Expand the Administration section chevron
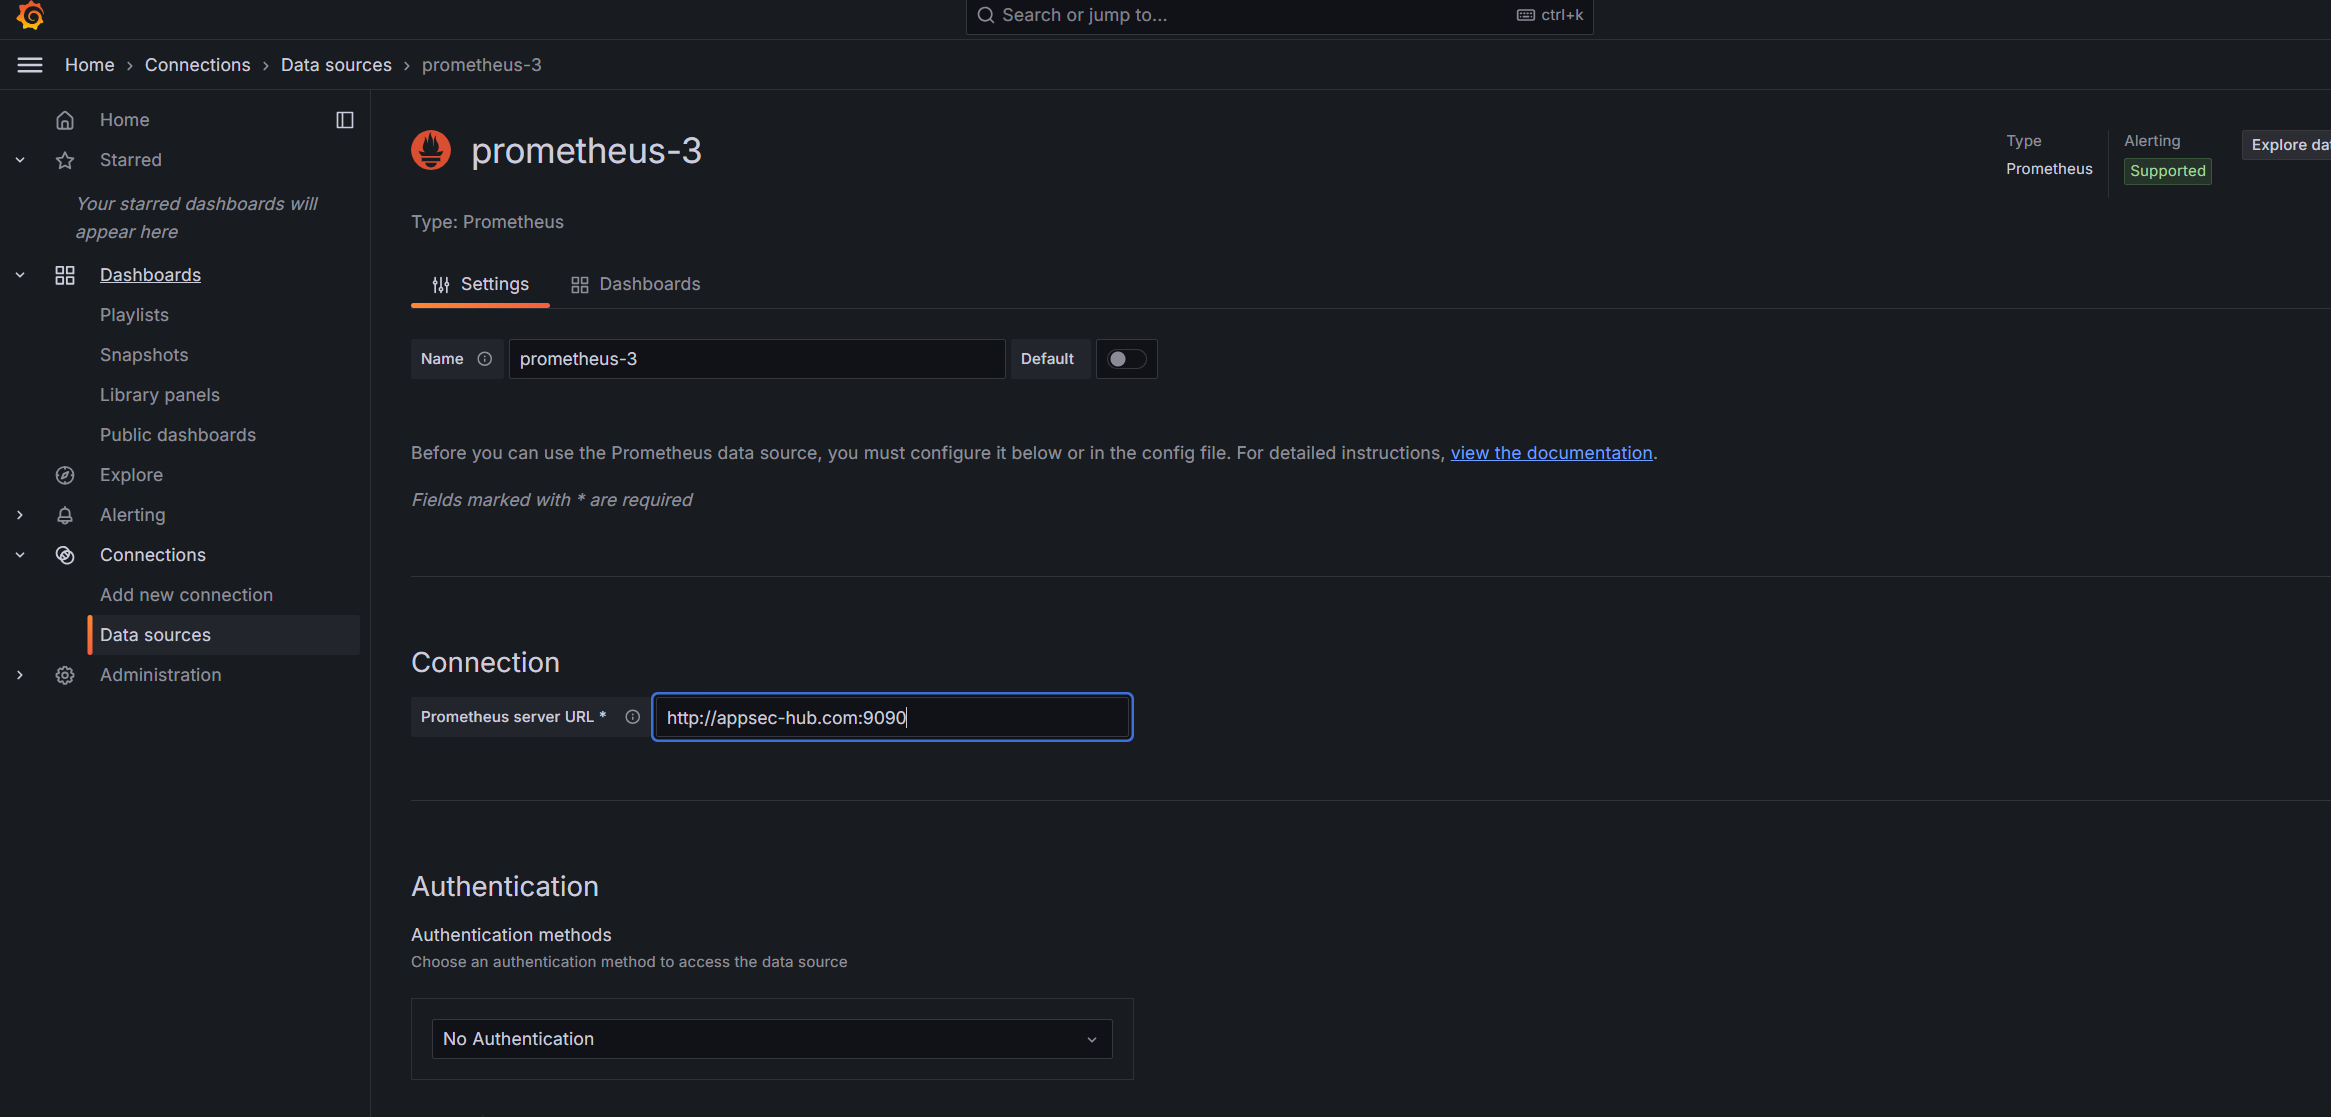Viewport: 2331px width, 1117px height. tap(20, 675)
